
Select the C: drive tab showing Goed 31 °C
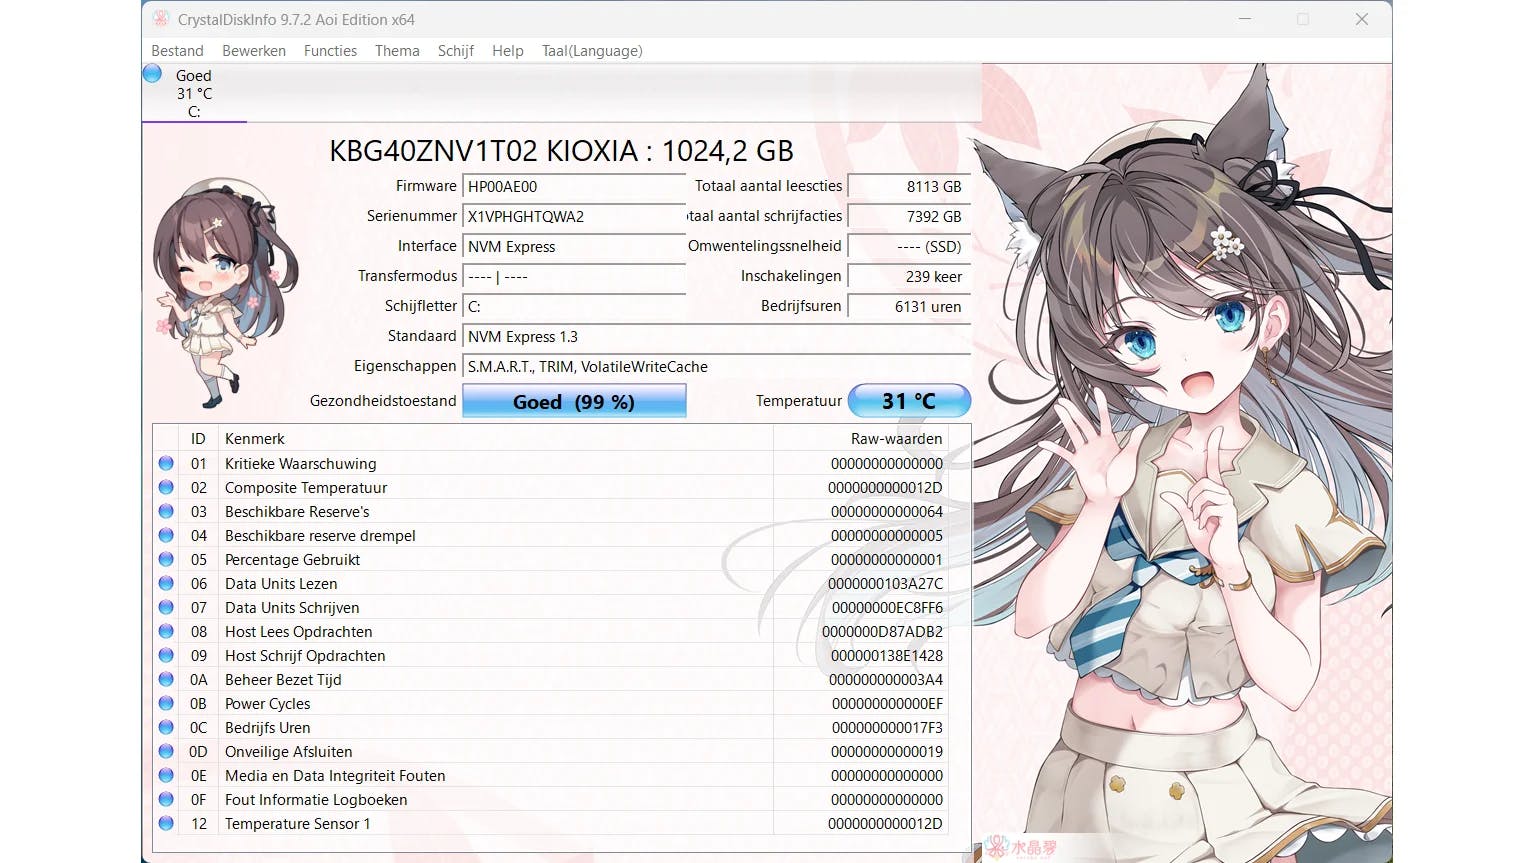[x=194, y=93]
